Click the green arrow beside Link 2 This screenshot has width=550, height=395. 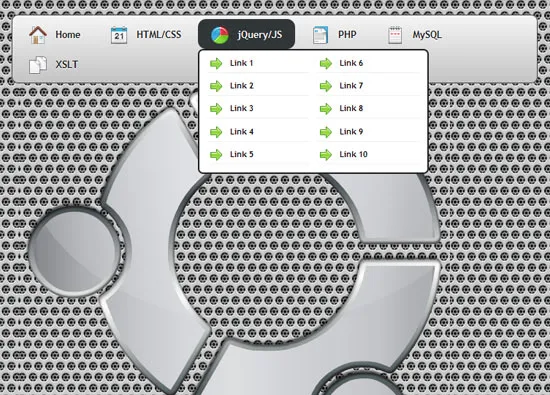click(x=216, y=86)
